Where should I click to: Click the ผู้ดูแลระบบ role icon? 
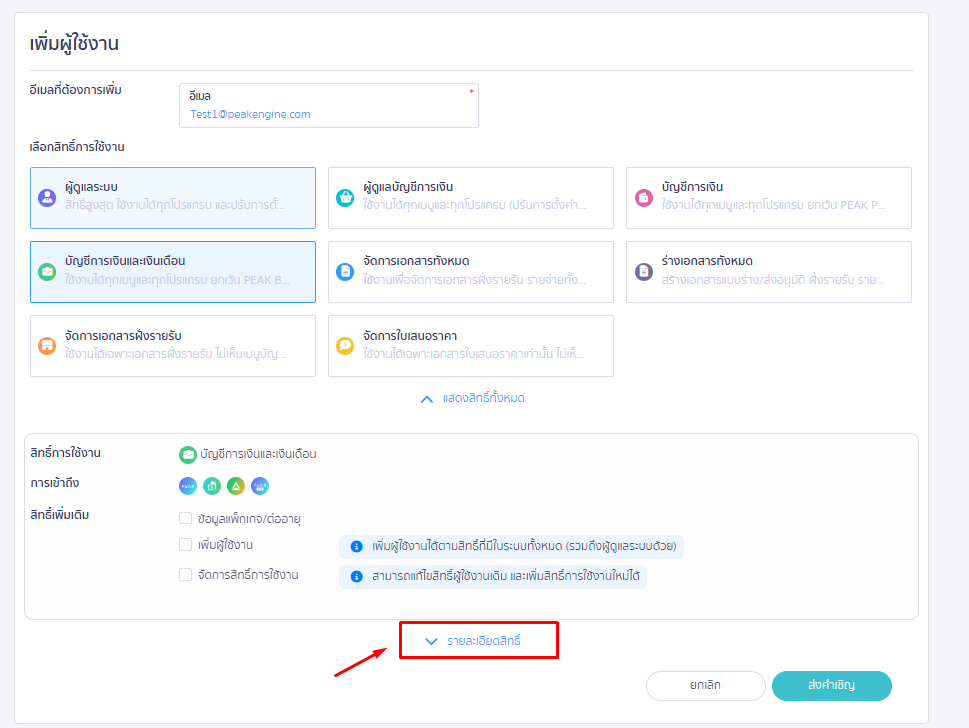click(46, 197)
